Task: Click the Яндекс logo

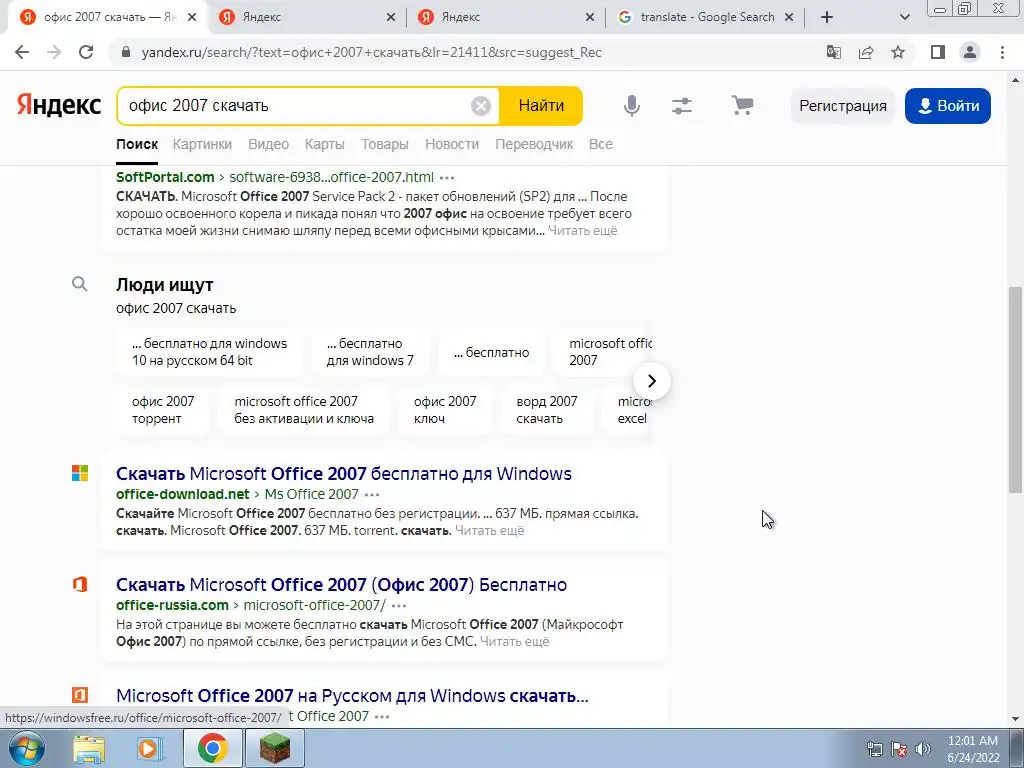Action: (59, 105)
